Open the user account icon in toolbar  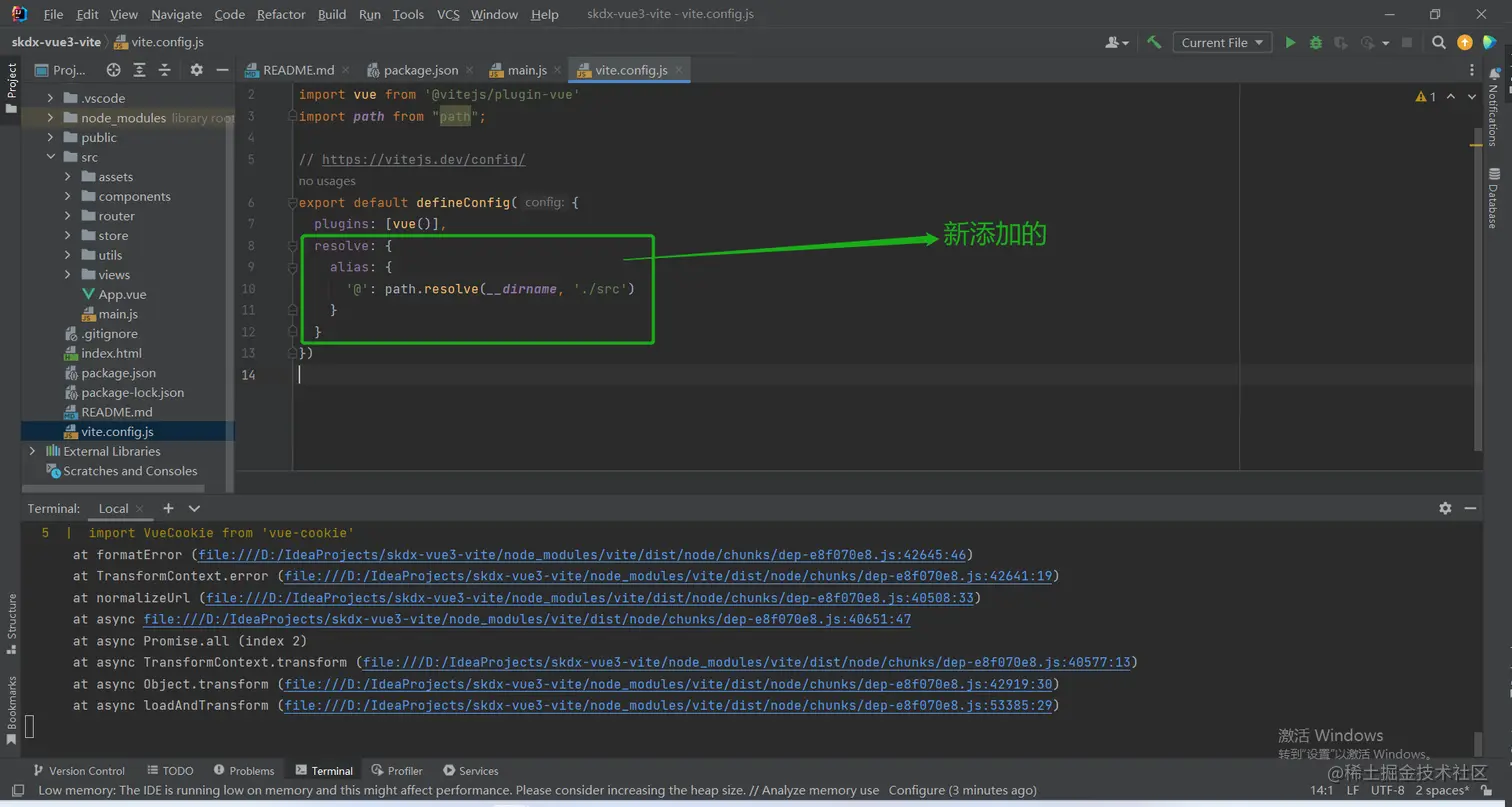coord(1116,42)
